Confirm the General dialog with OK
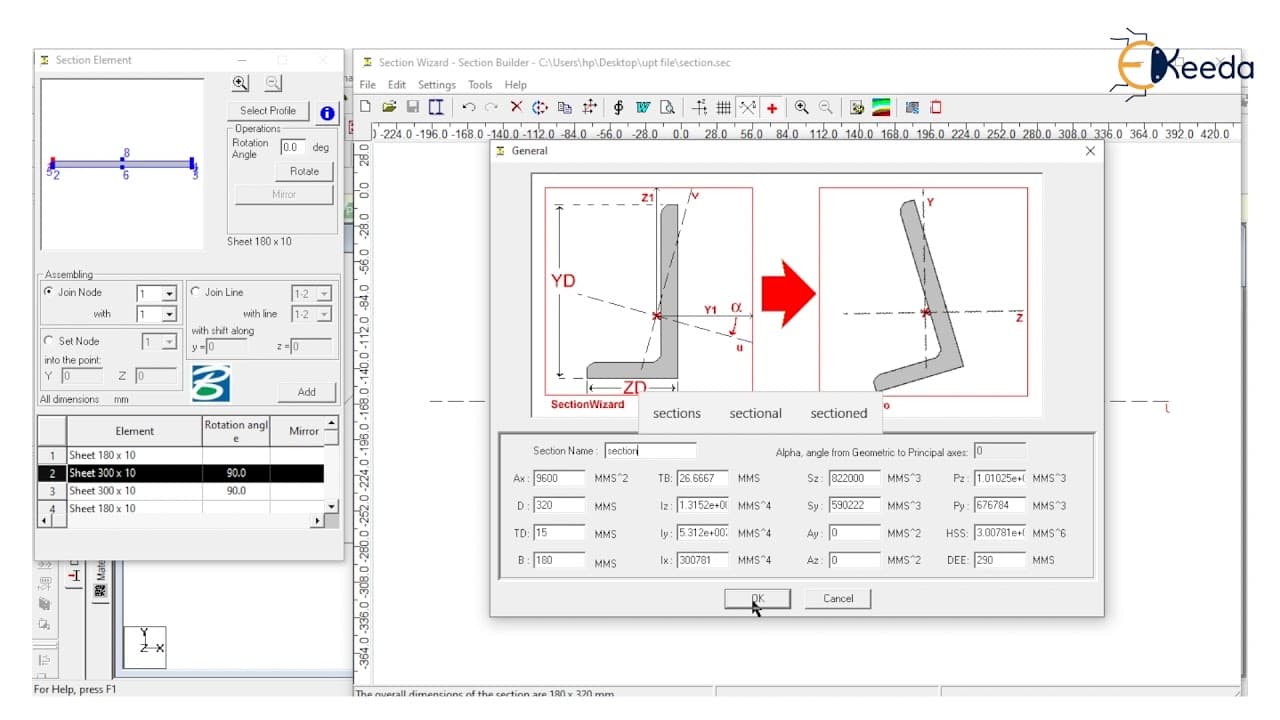This screenshot has width=1280, height=720. click(757, 599)
